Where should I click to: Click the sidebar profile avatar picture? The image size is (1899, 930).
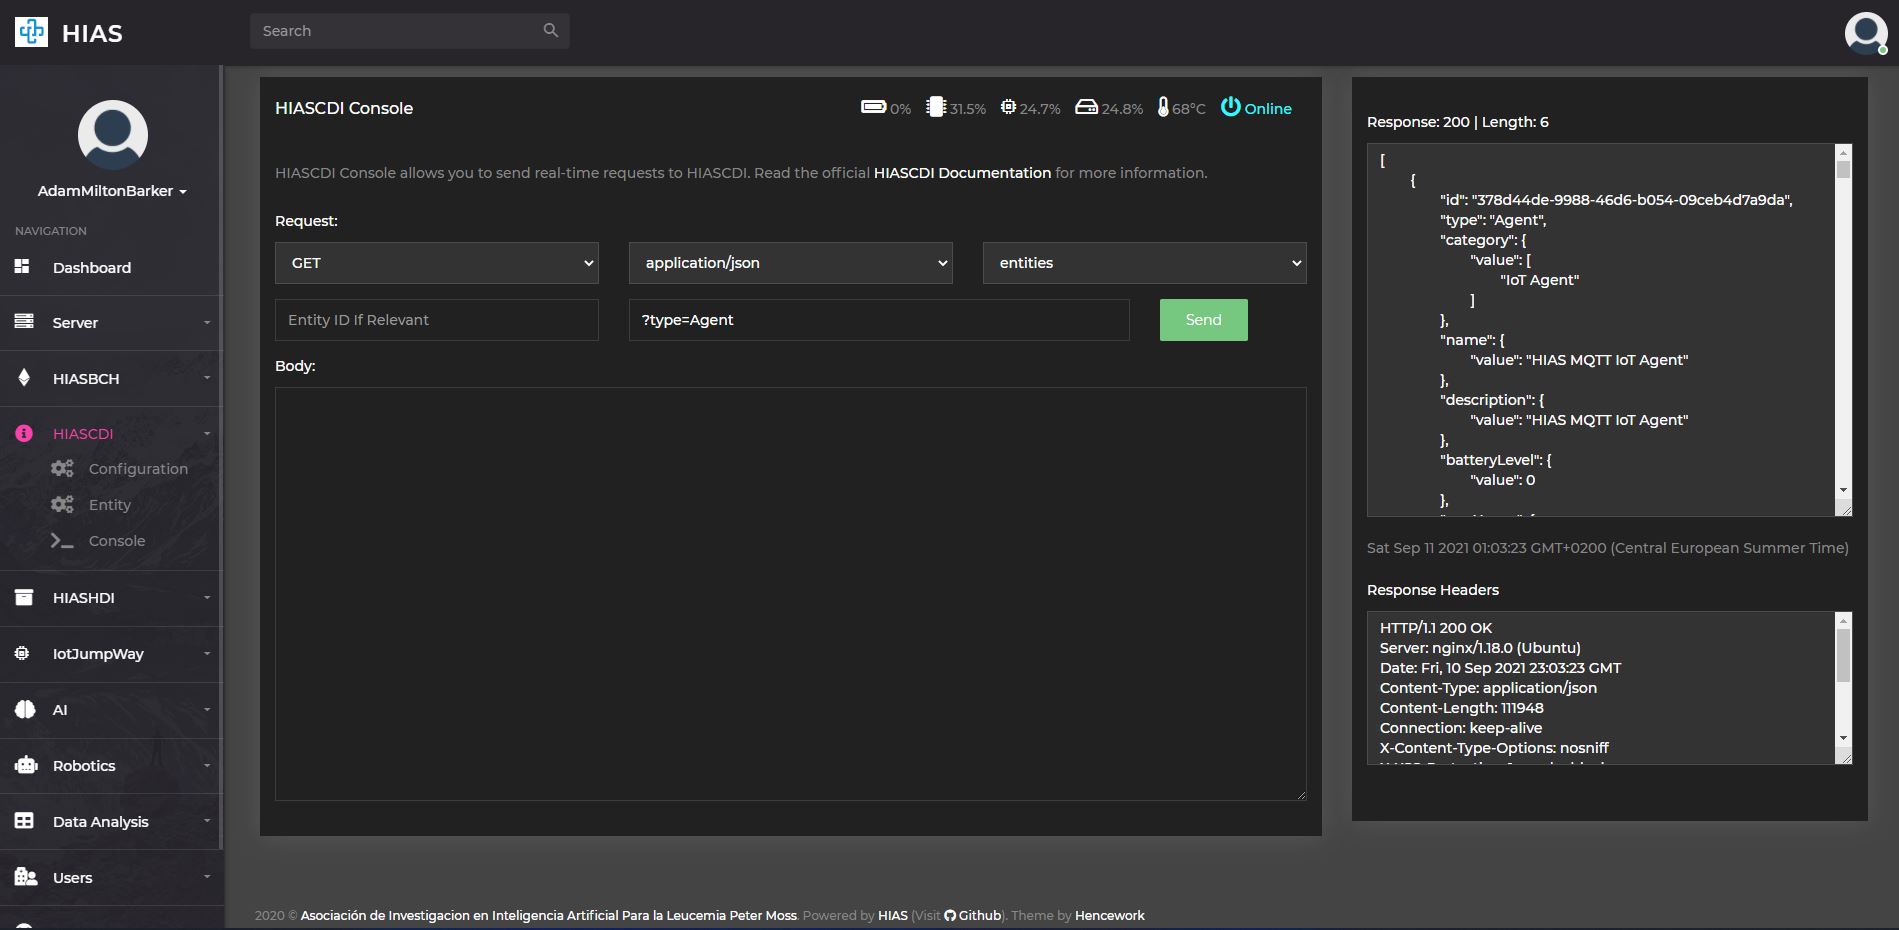coord(113,135)
